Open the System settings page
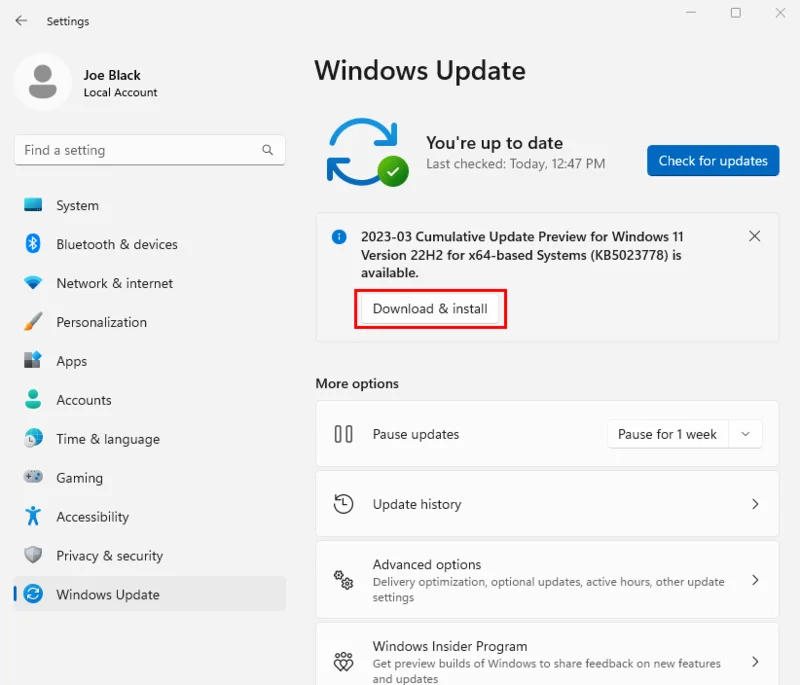This screenshot has width=800, height=685. click(149, 205)
